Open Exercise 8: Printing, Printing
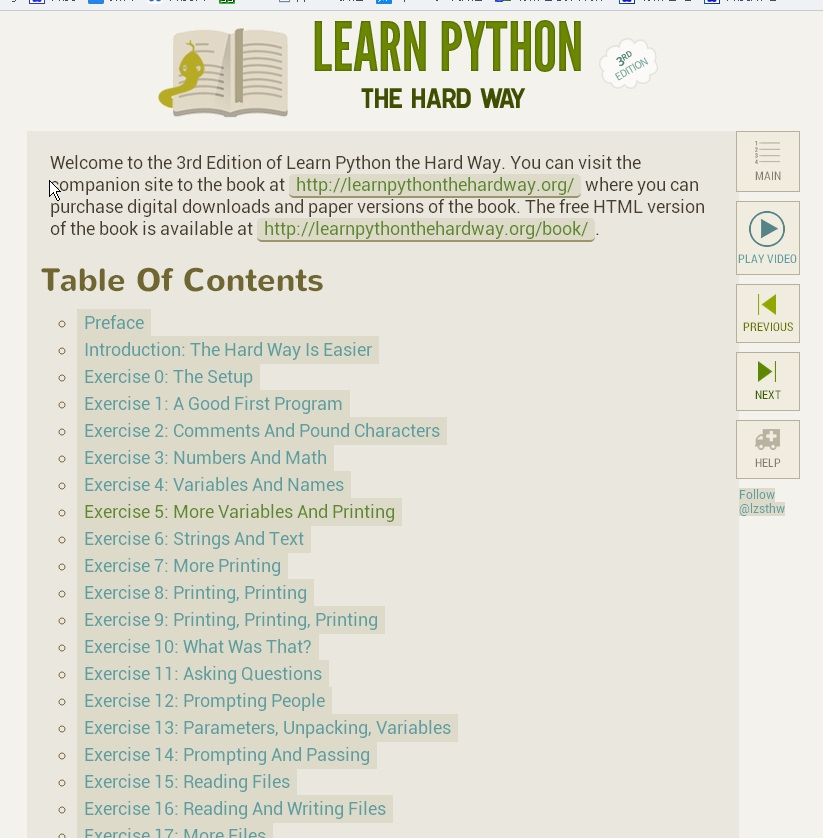Screen dimensions: 823x838 [x=196, y=593]
